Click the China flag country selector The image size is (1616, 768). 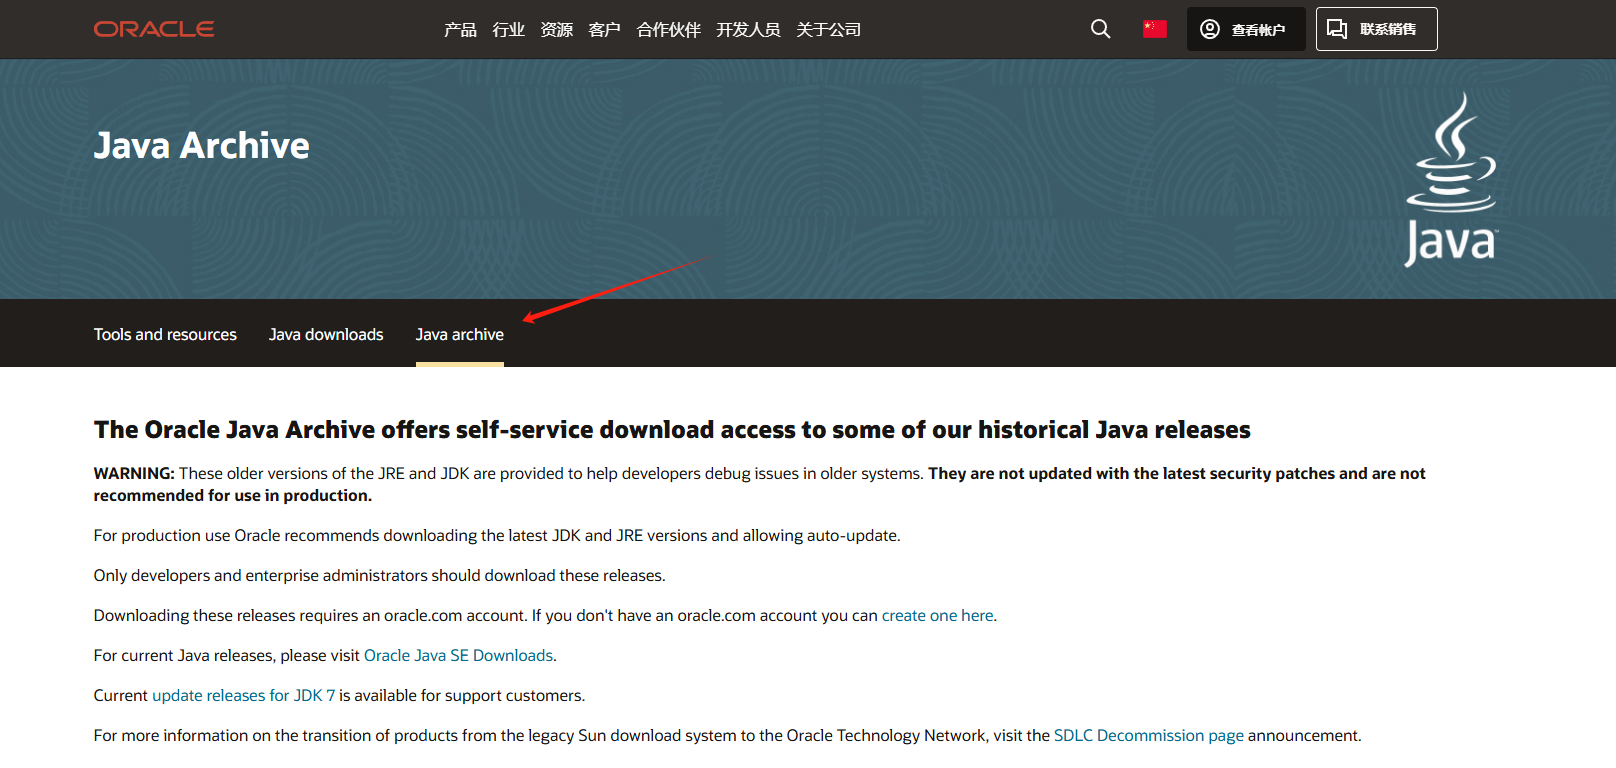1155,29
